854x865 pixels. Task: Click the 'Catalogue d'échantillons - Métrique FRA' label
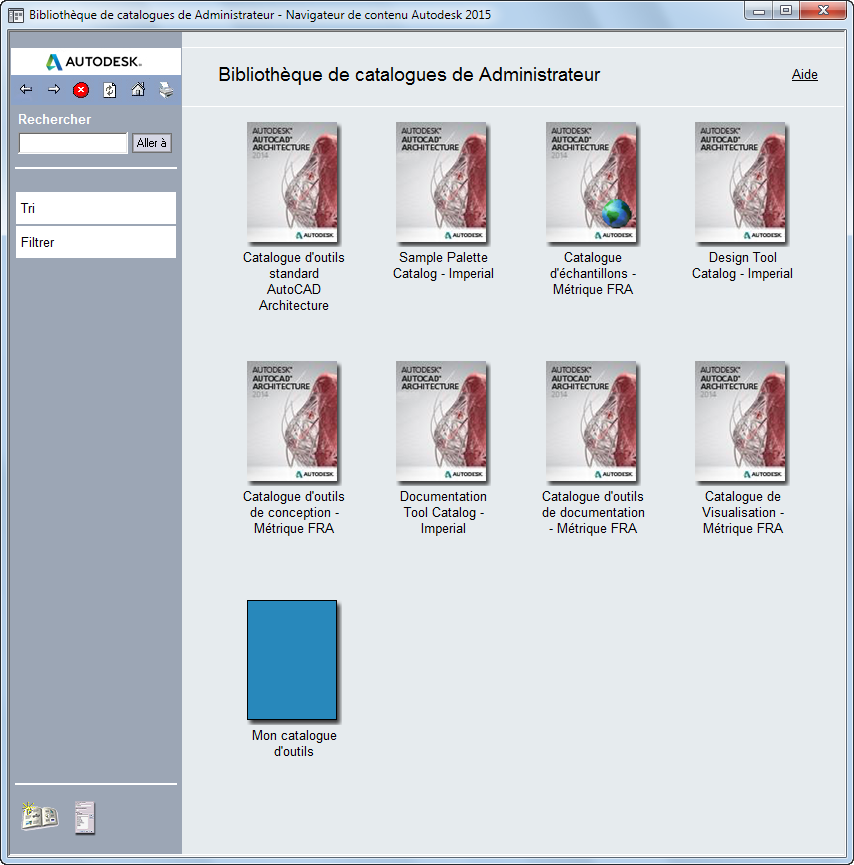click(593, 273)
